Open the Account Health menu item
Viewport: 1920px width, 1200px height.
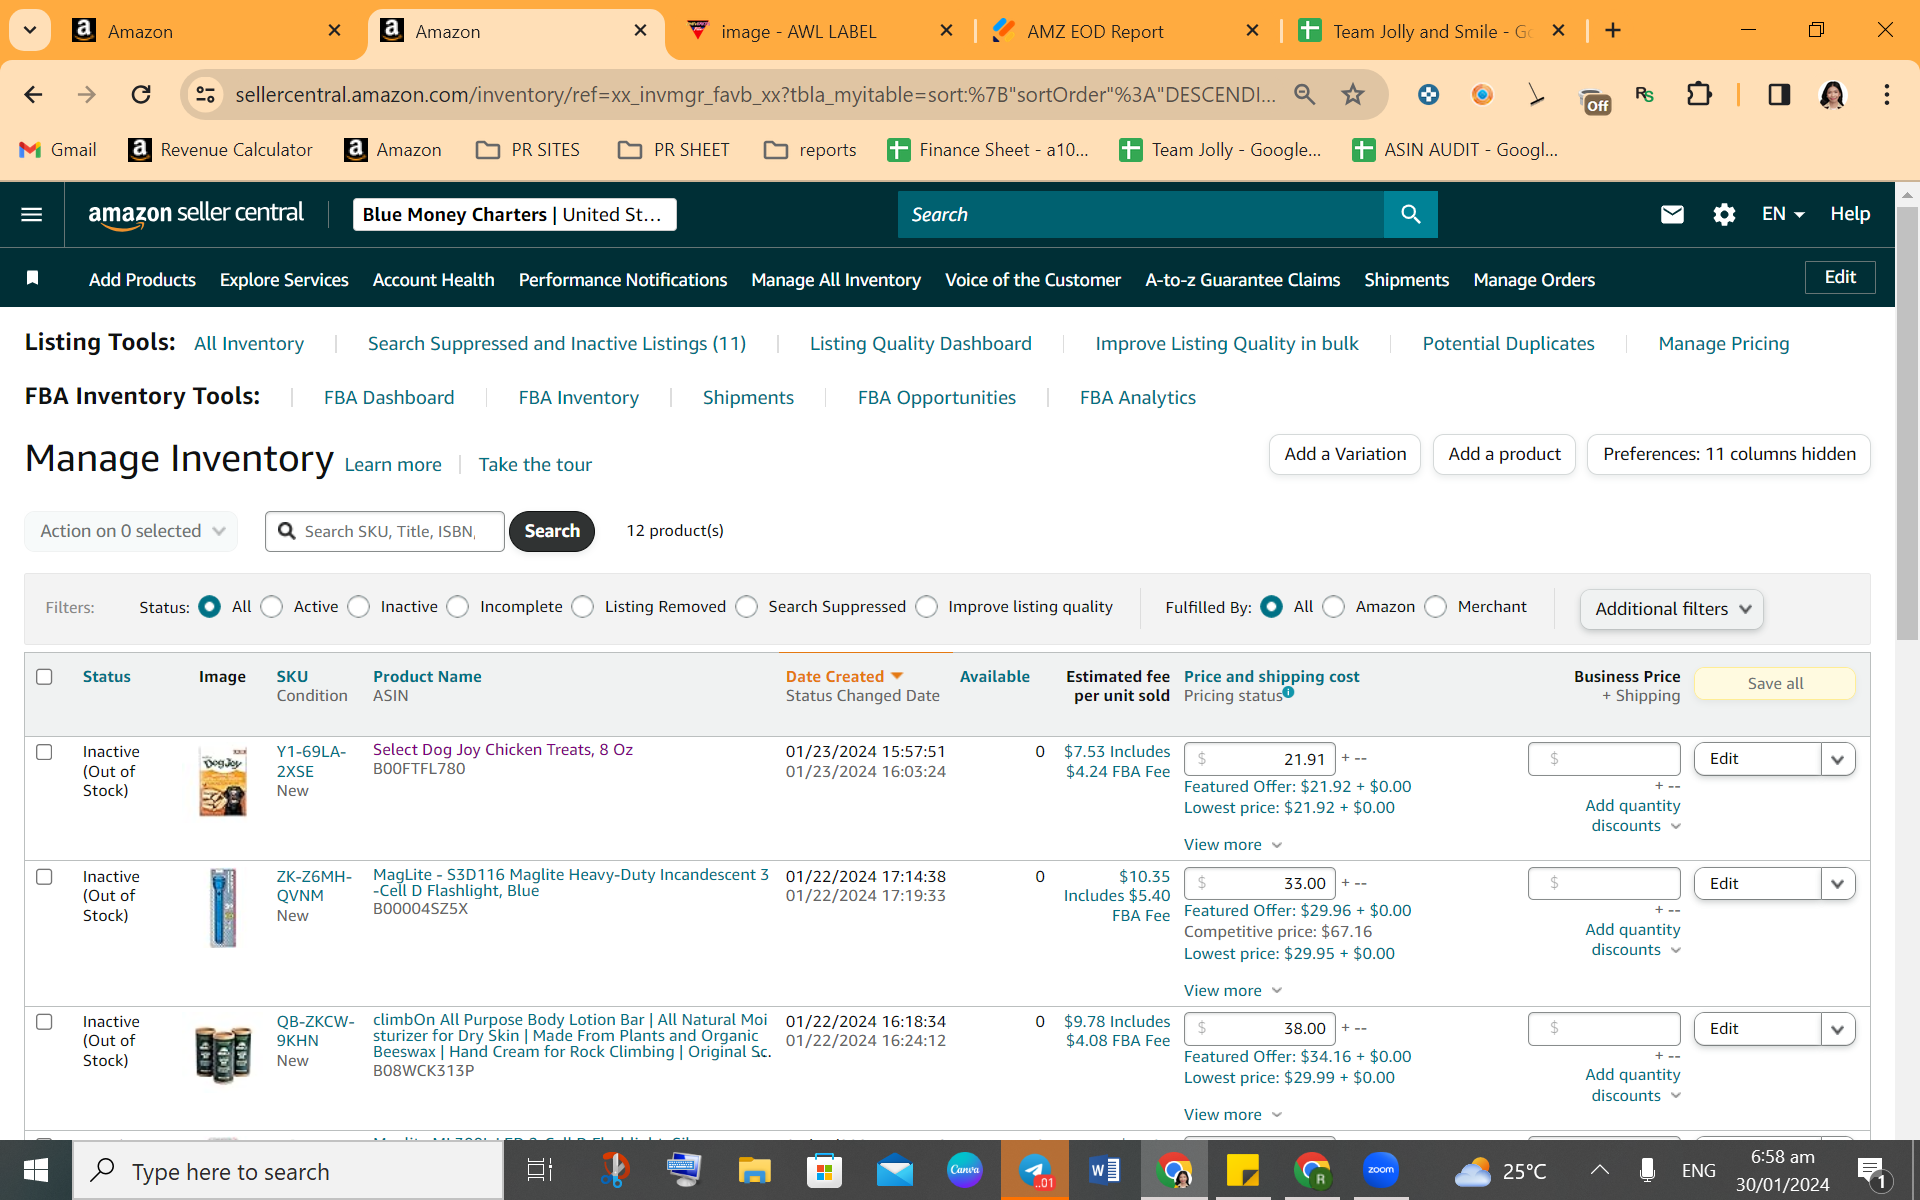pyautogui.click(x=433, y=280)
